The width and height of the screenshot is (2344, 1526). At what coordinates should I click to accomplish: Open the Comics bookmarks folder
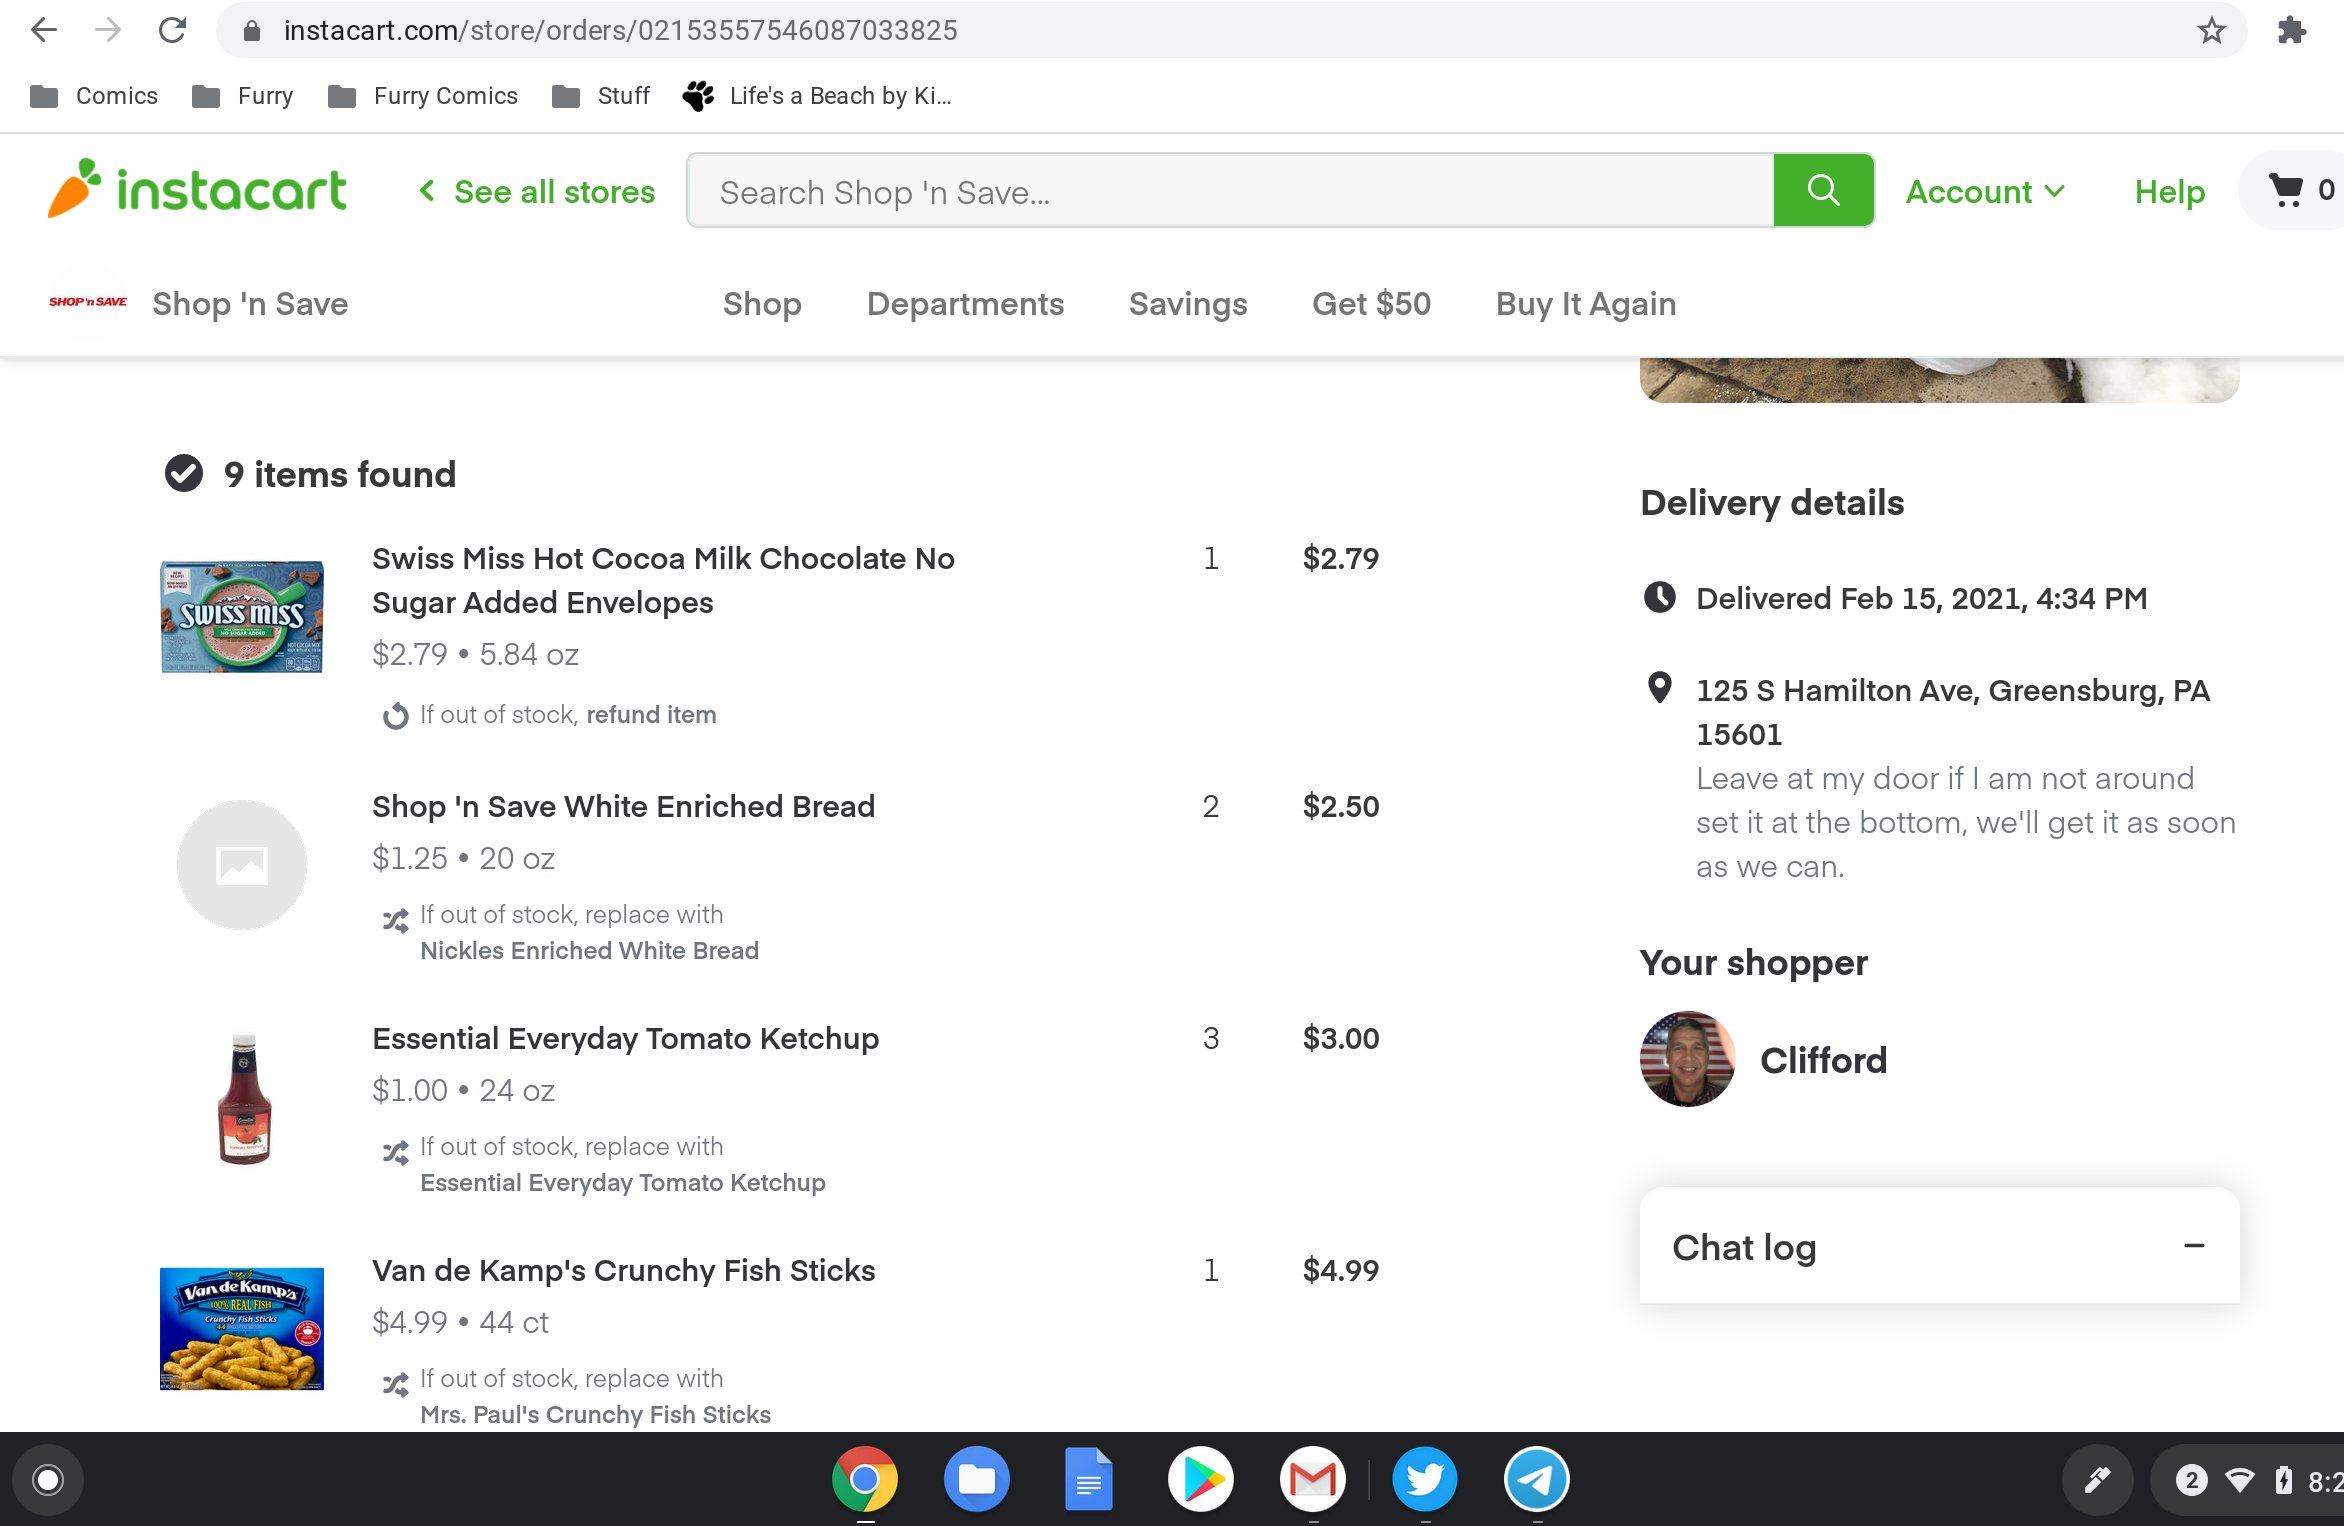94,96
